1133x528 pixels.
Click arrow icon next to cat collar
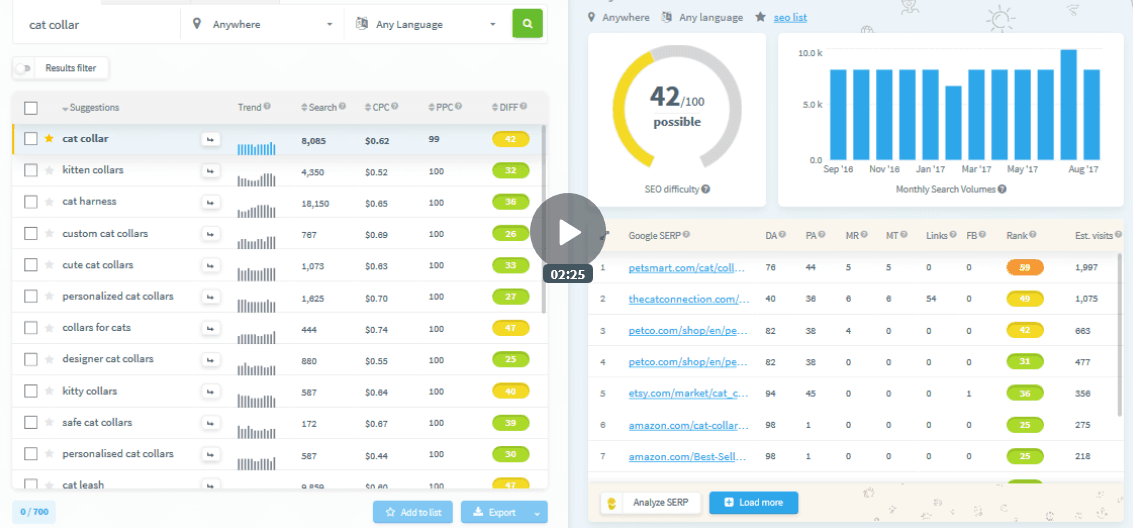pyautogui.click(x=210, y=139)
